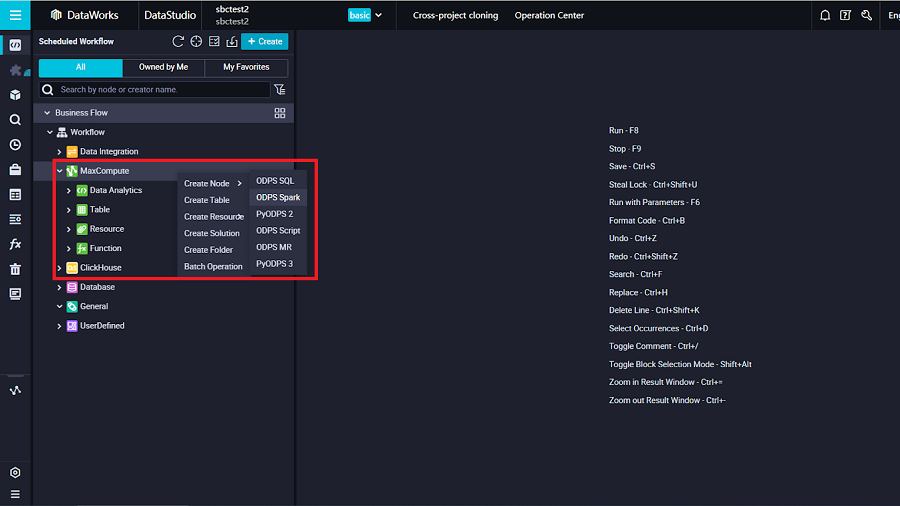This screenshot has height=506, width=900.
Task: Click the bottom three-line menu icon
Action: click(x=15, y=495)
